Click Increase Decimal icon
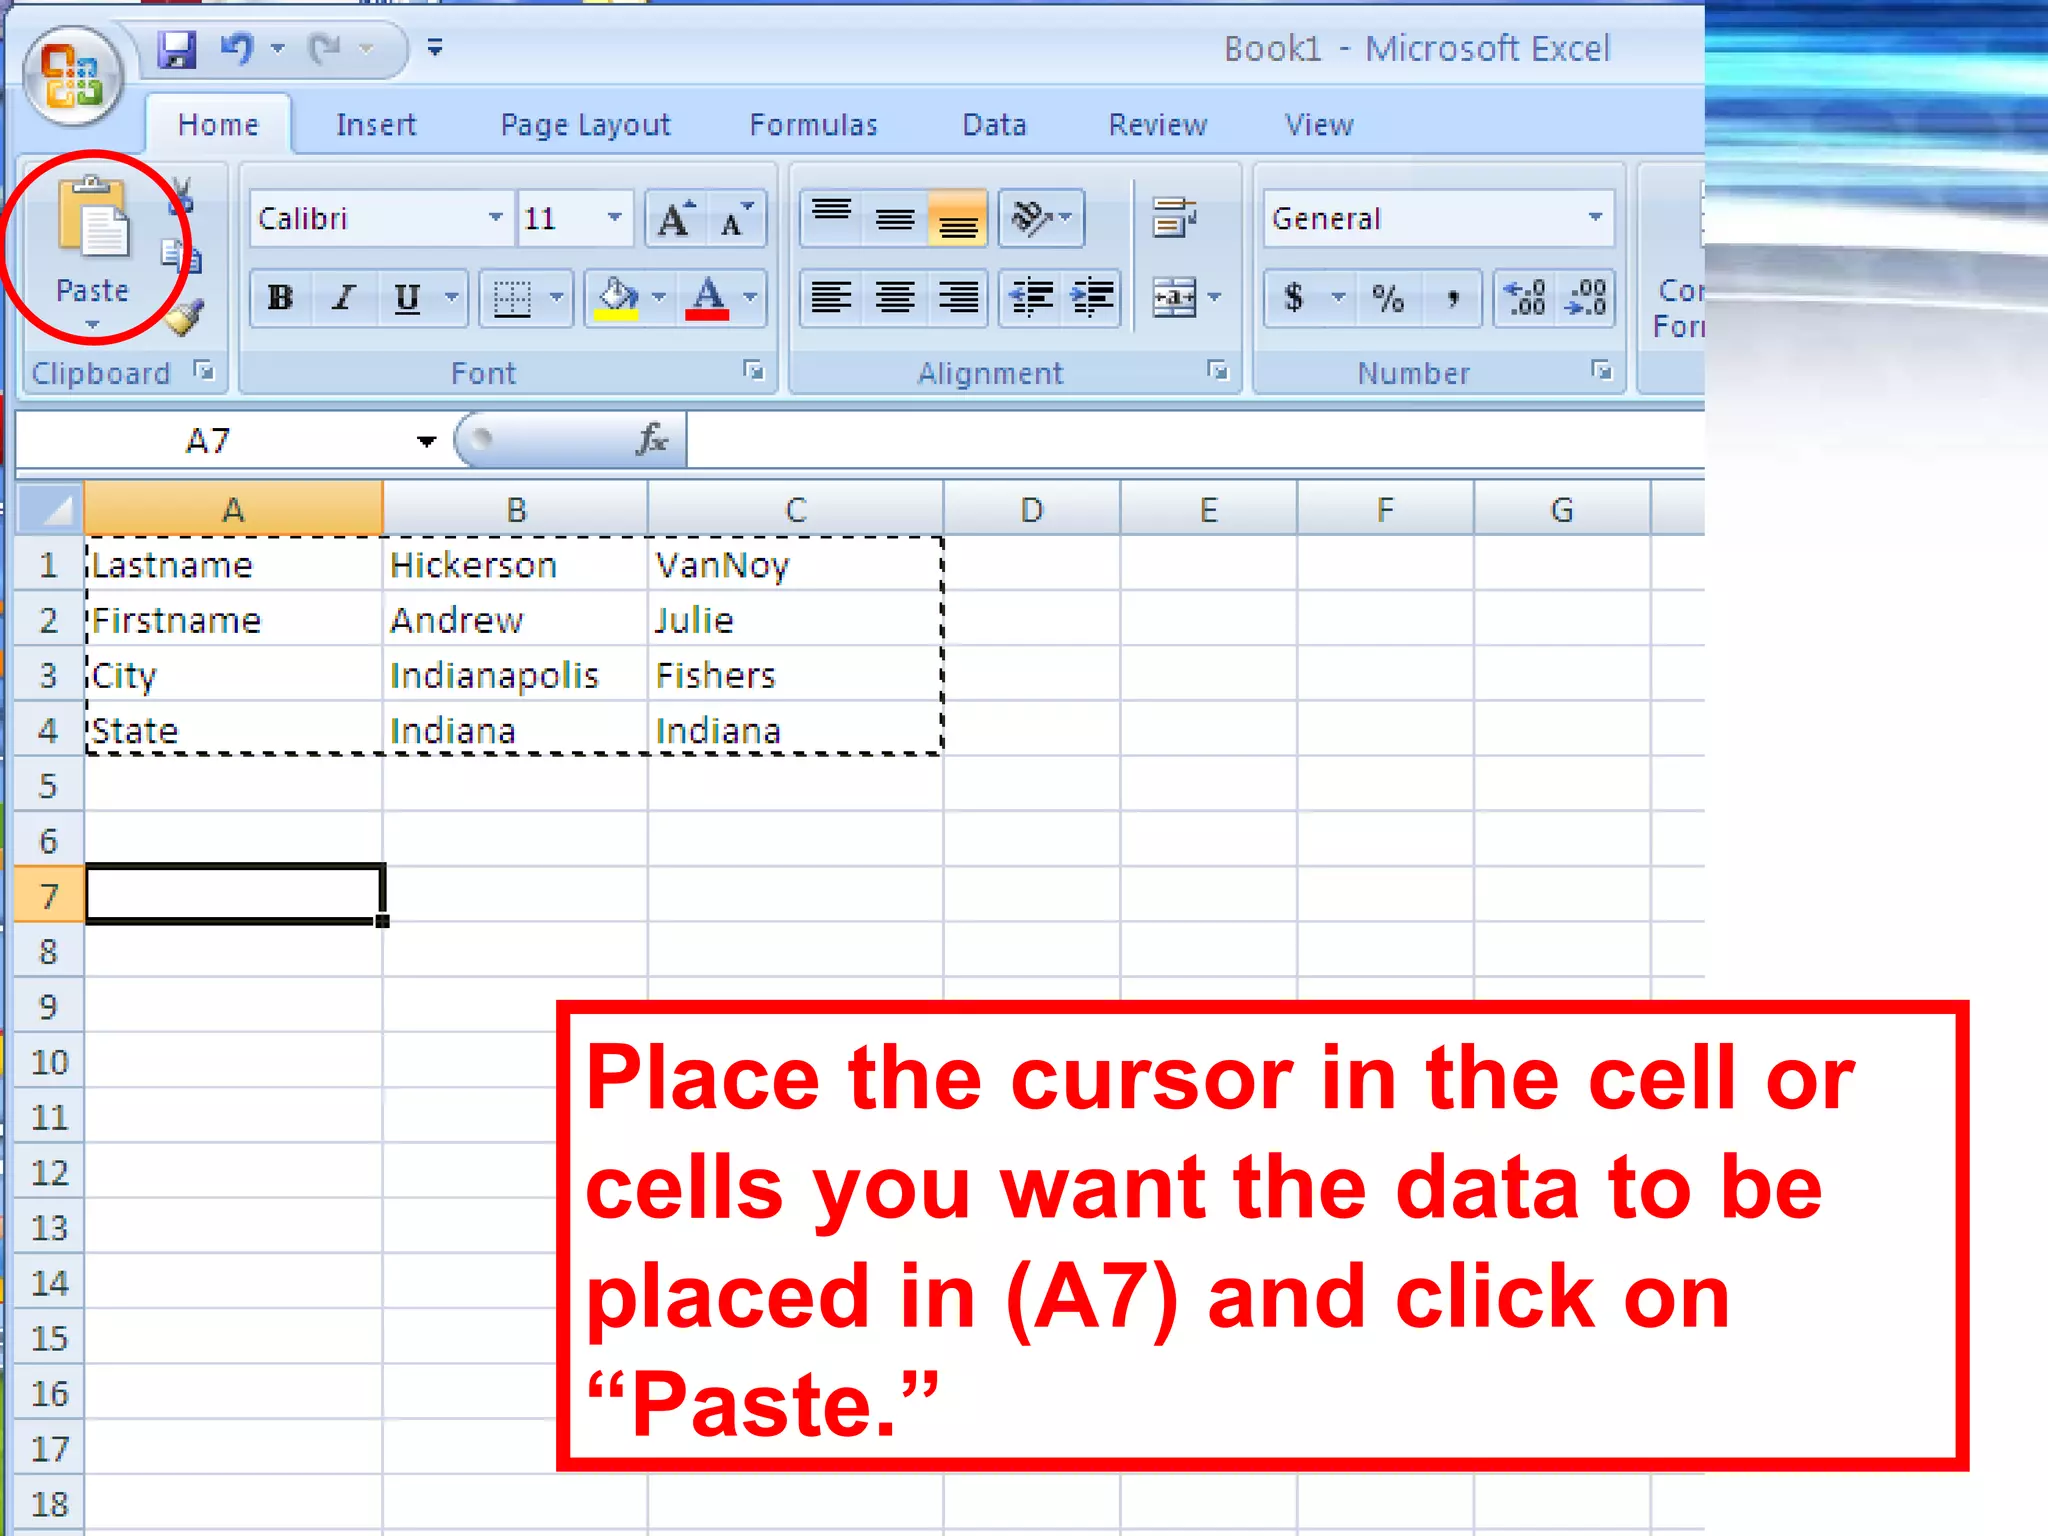 coord(1526,297)
